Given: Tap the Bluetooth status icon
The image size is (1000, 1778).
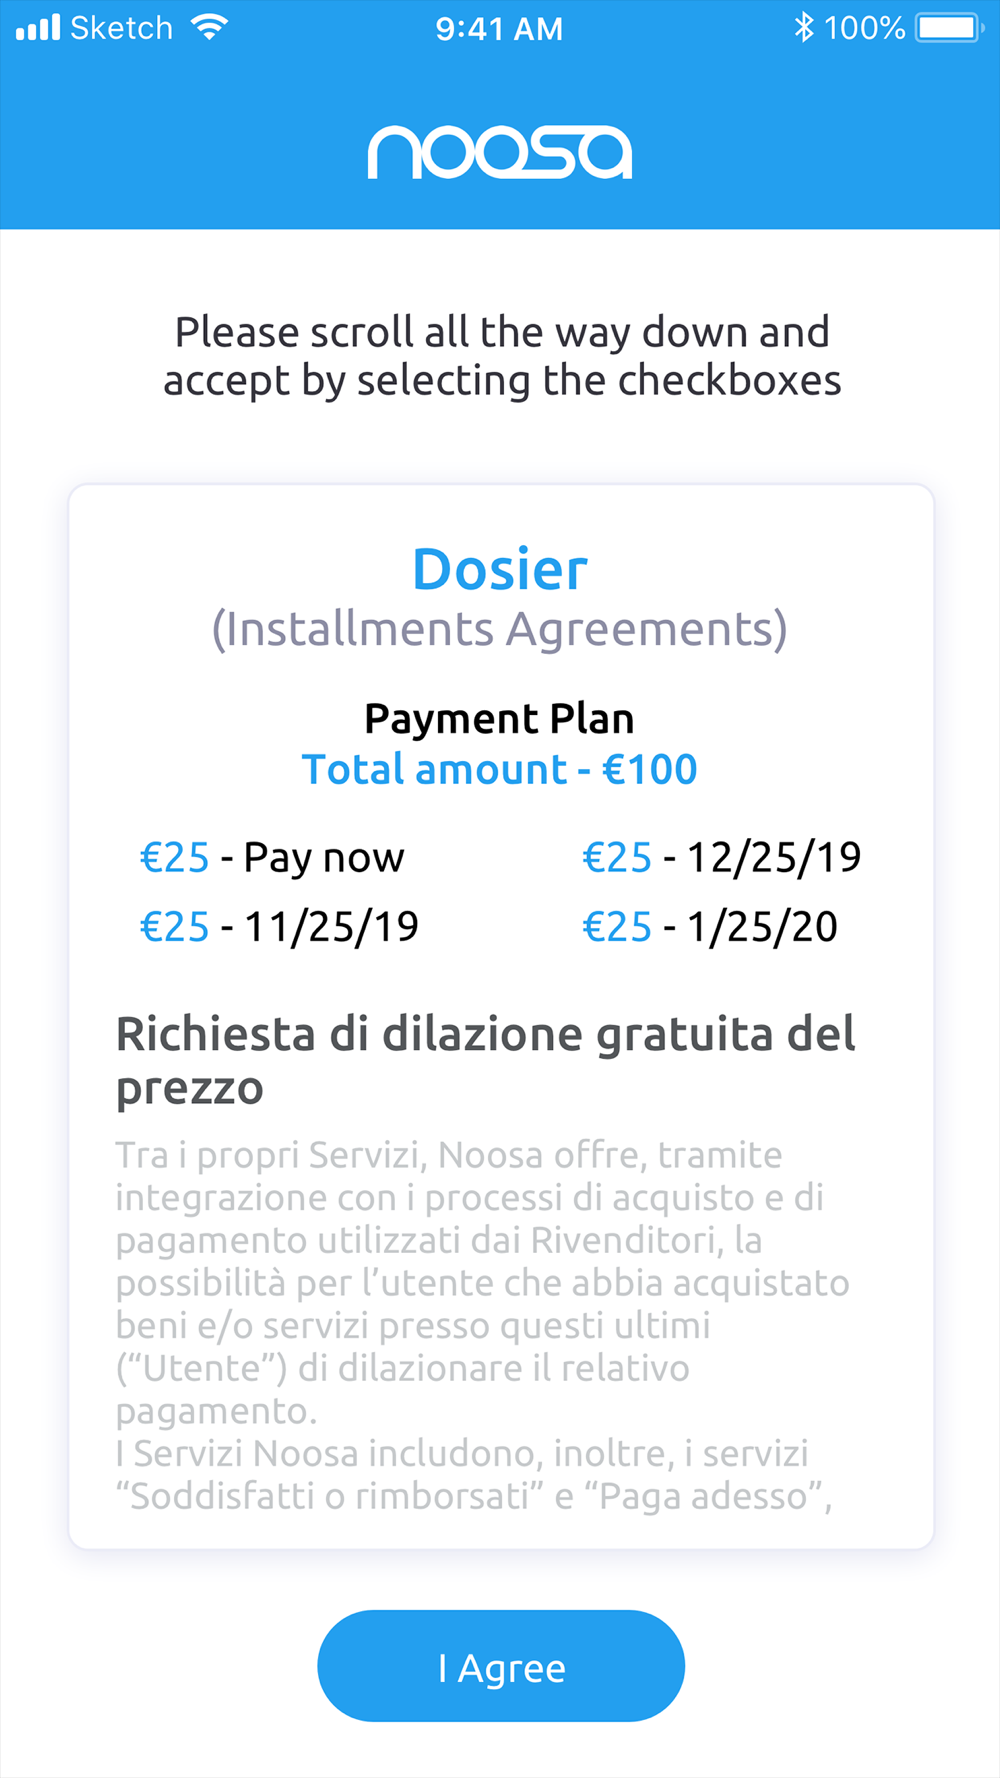Looking at the screenshot, I should [803, 27].
